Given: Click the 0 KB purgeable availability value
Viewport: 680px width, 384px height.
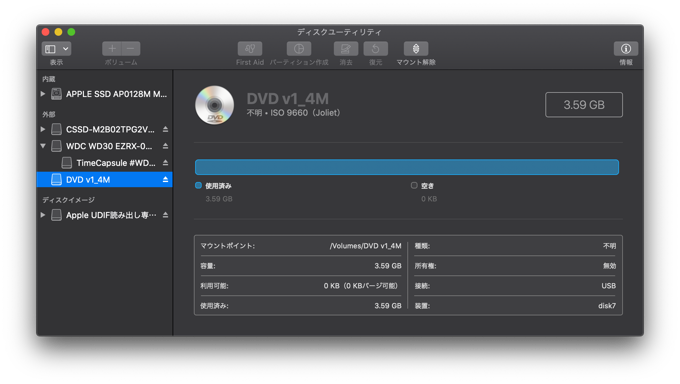Looking at the screenshot, I should pos(360,286).
